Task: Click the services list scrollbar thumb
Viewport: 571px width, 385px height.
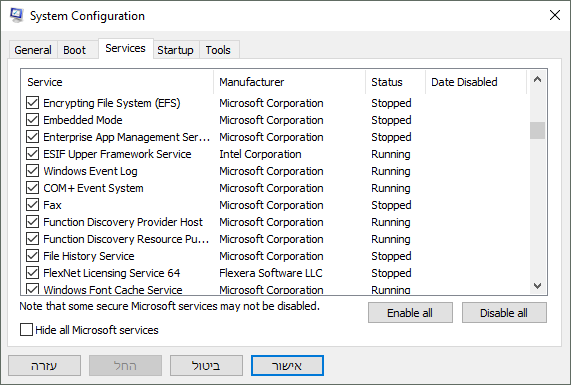Action: [537, 130]
